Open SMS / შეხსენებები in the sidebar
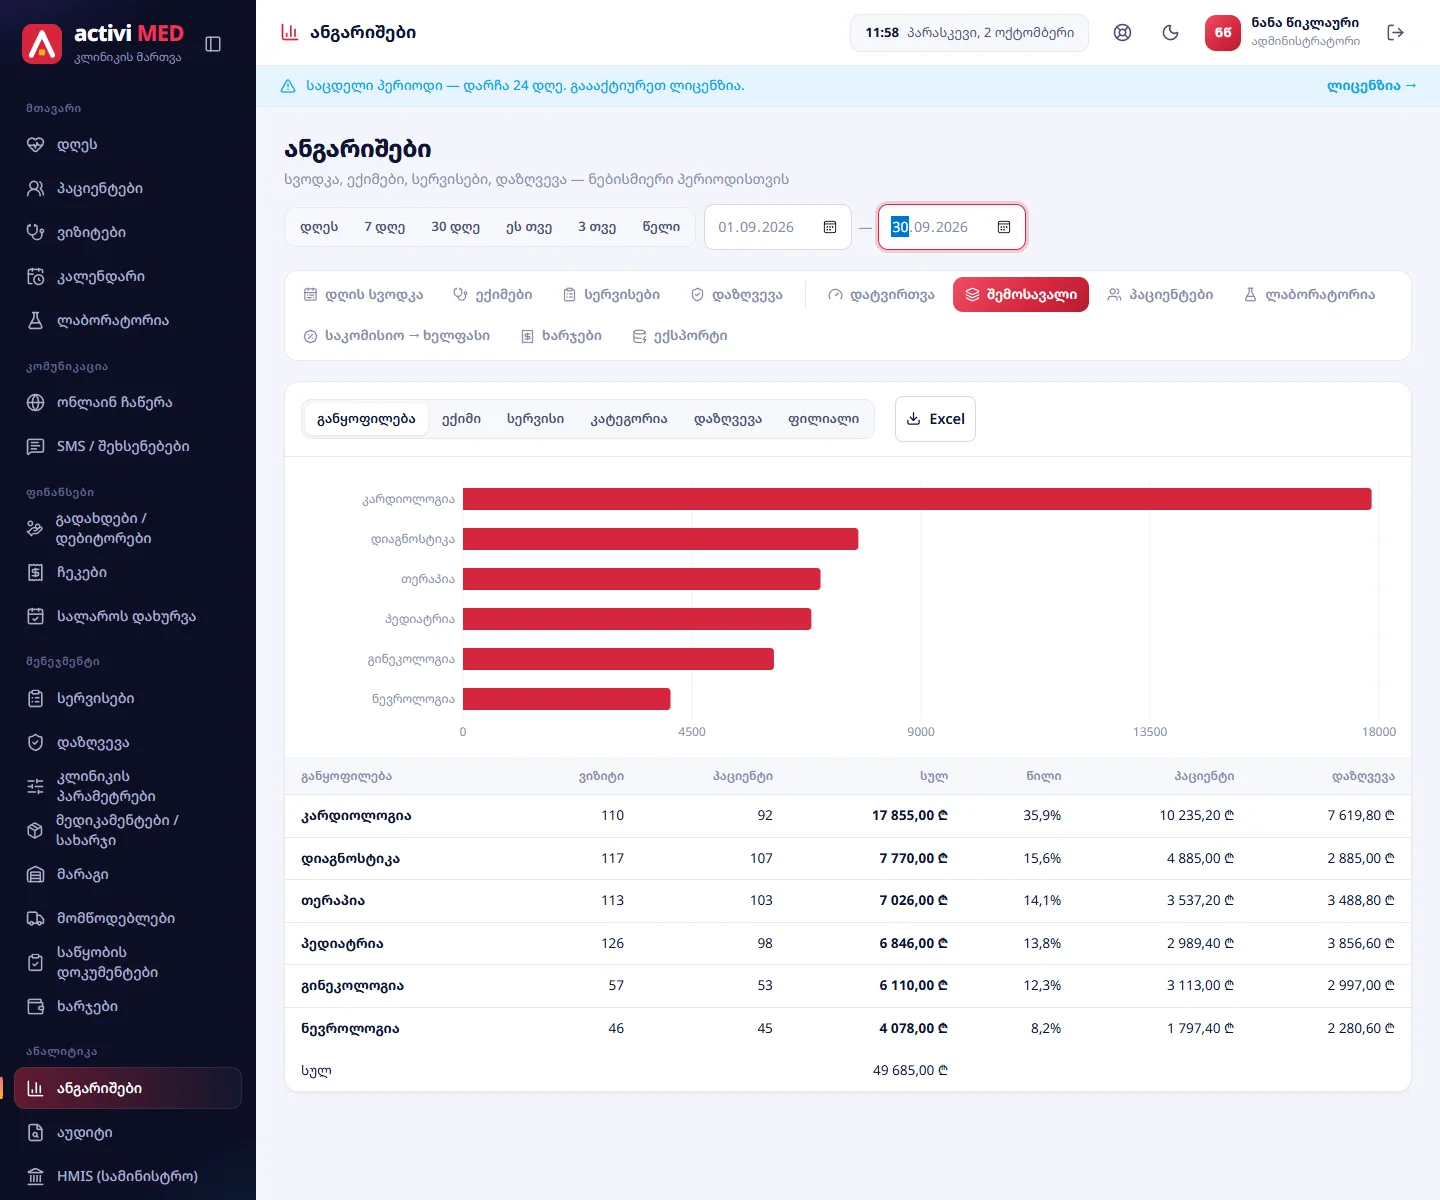 (x=128, y=447)
